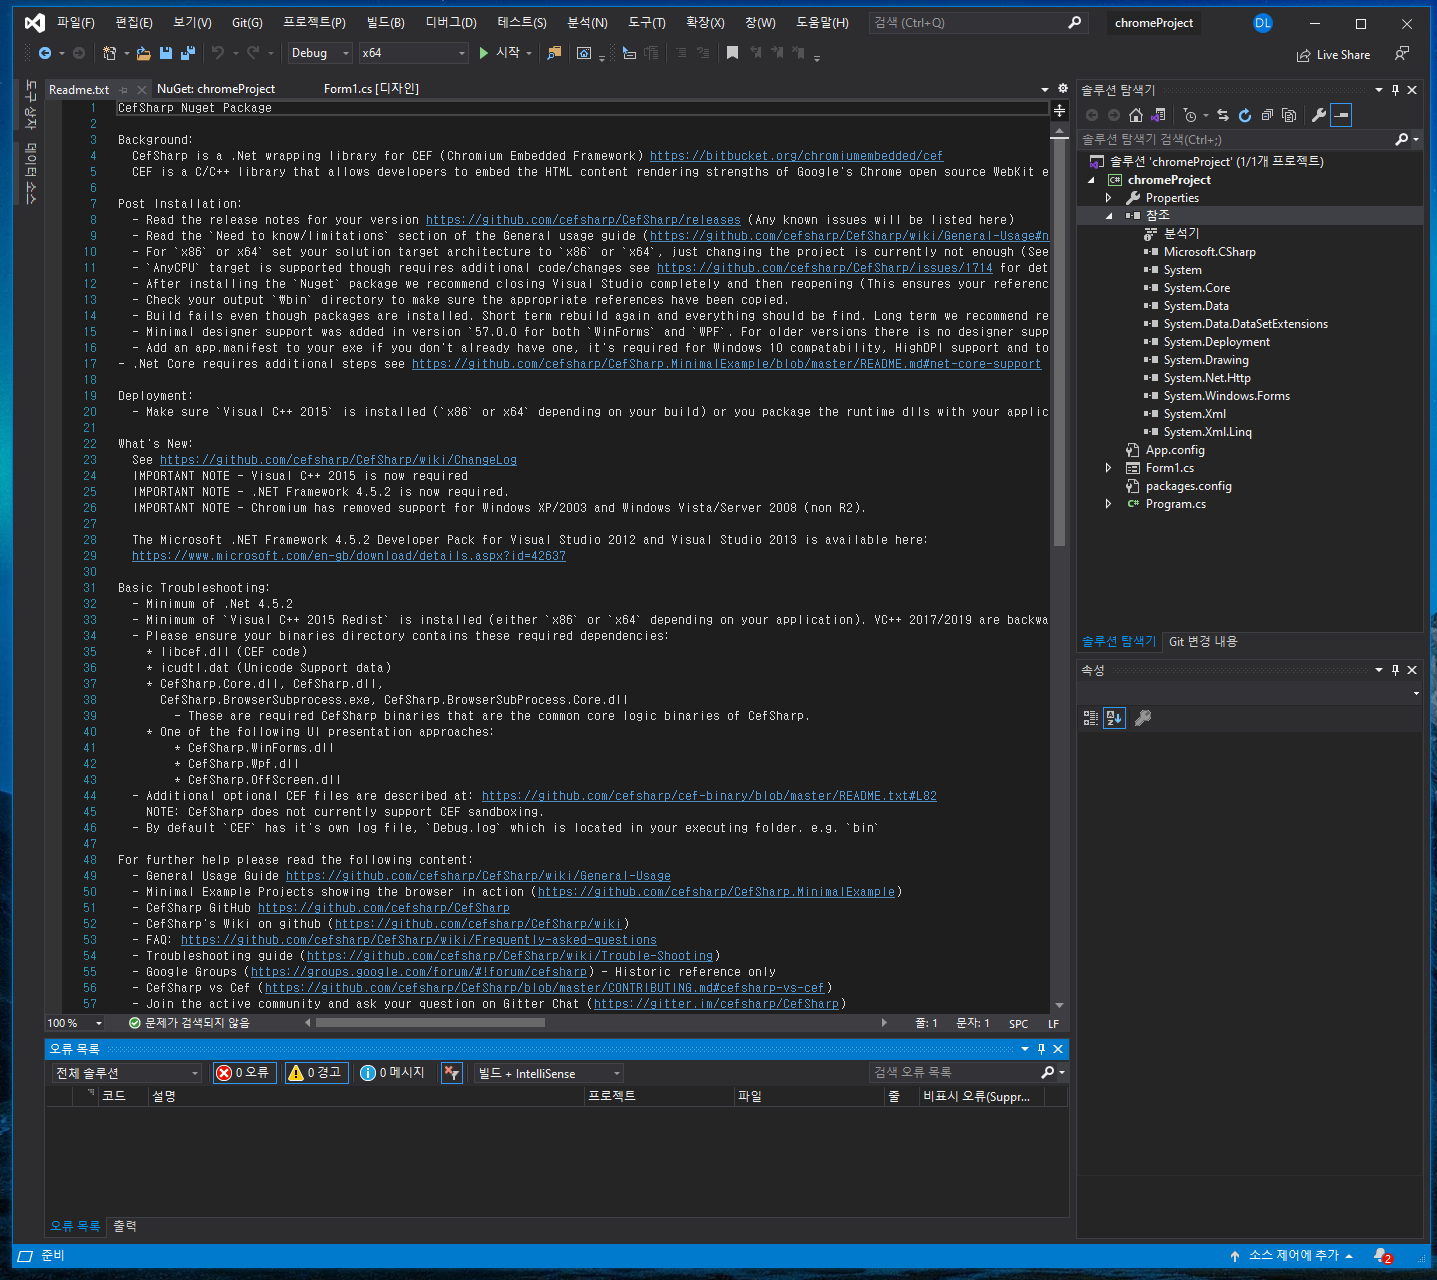Open Properties wrench icon in Solution Explorer
The width and height of the screenshot is (1437, 1280).
click(x=1319, y=115)
